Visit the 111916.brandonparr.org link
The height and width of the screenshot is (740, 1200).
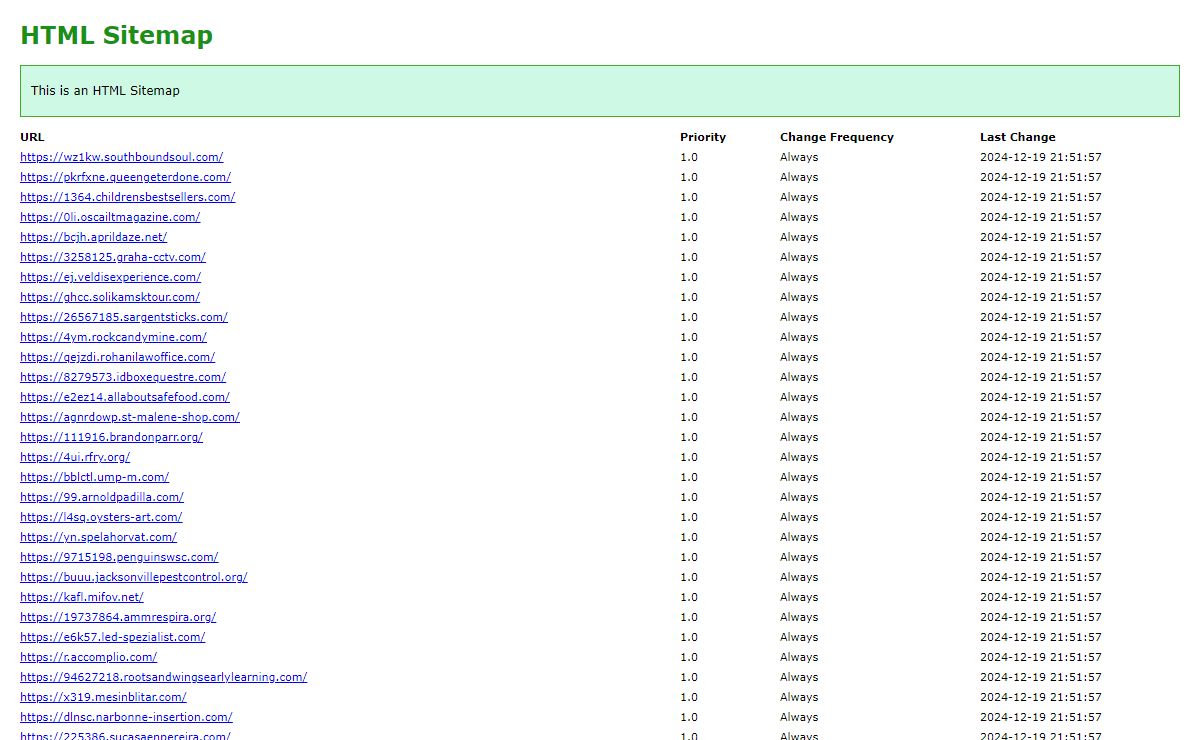point(111,437)
